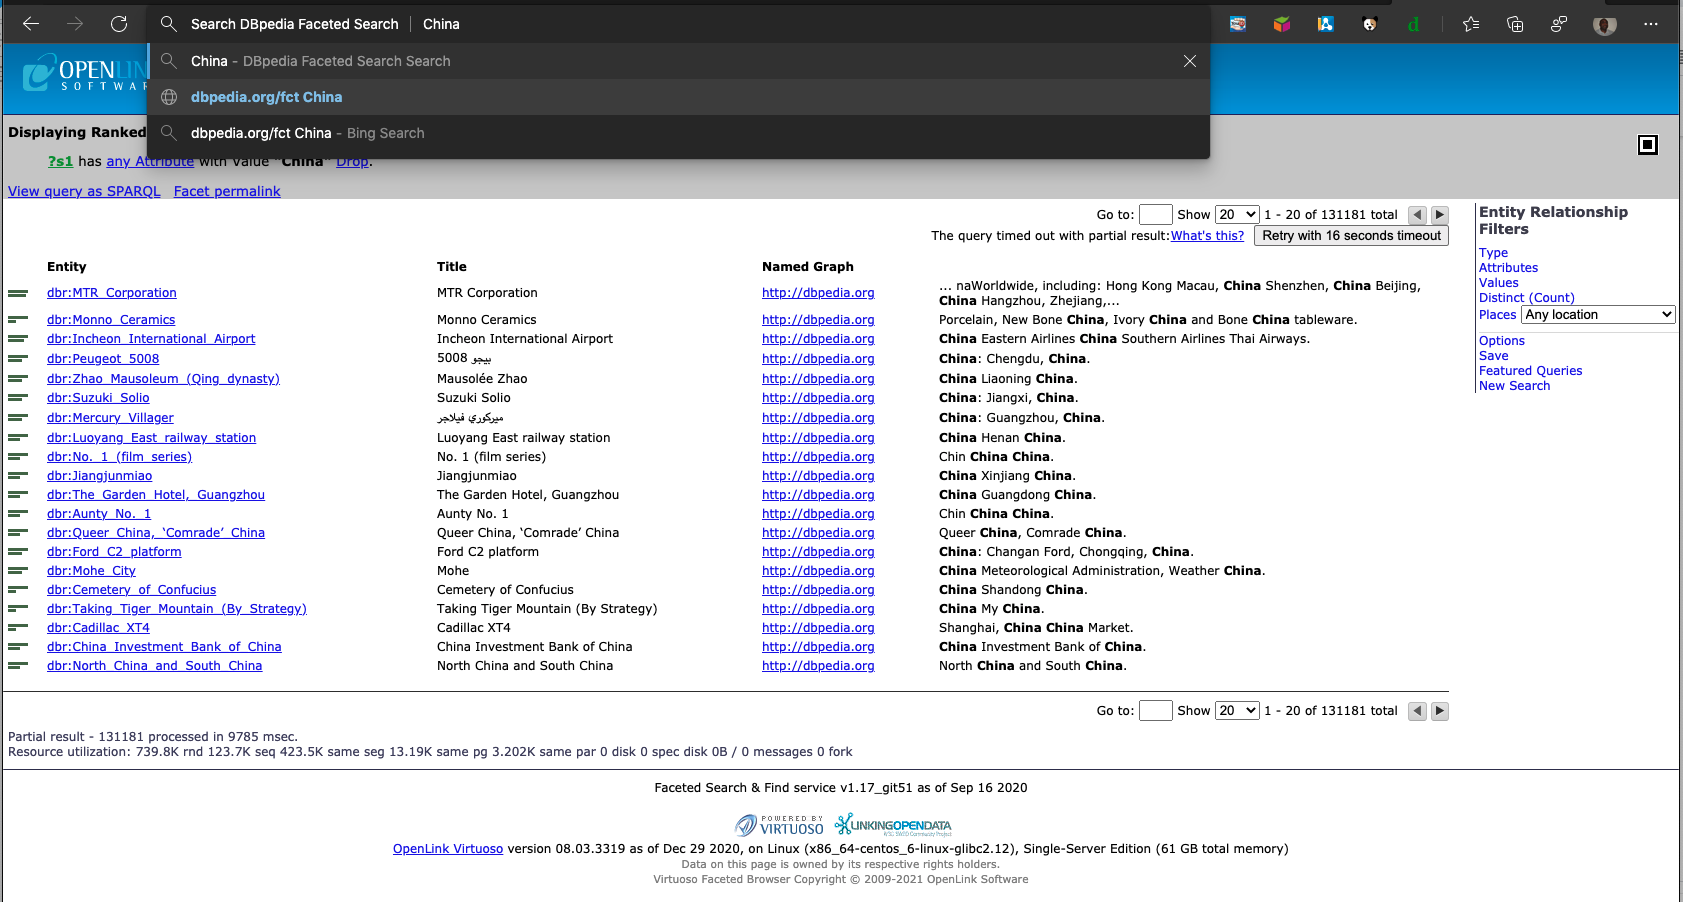
Task: Open entity dbr:Monno_Ceramics
Action: (111, 320)
